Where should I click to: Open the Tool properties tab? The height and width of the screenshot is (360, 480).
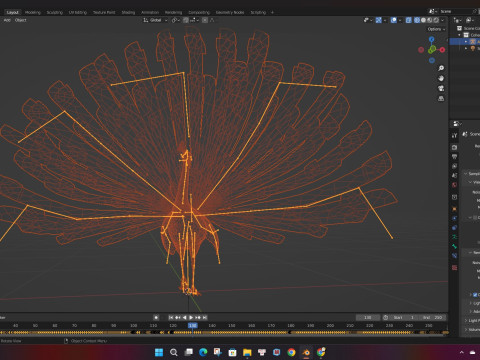[454, 135]
